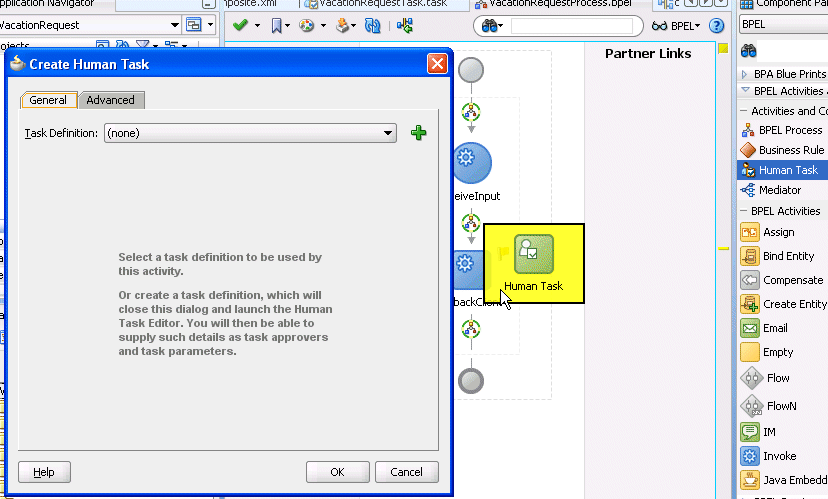This screenshot has width=828, height=499.
Task: Click the blue refresh arrows icon
Action: [x=372, y=25]
